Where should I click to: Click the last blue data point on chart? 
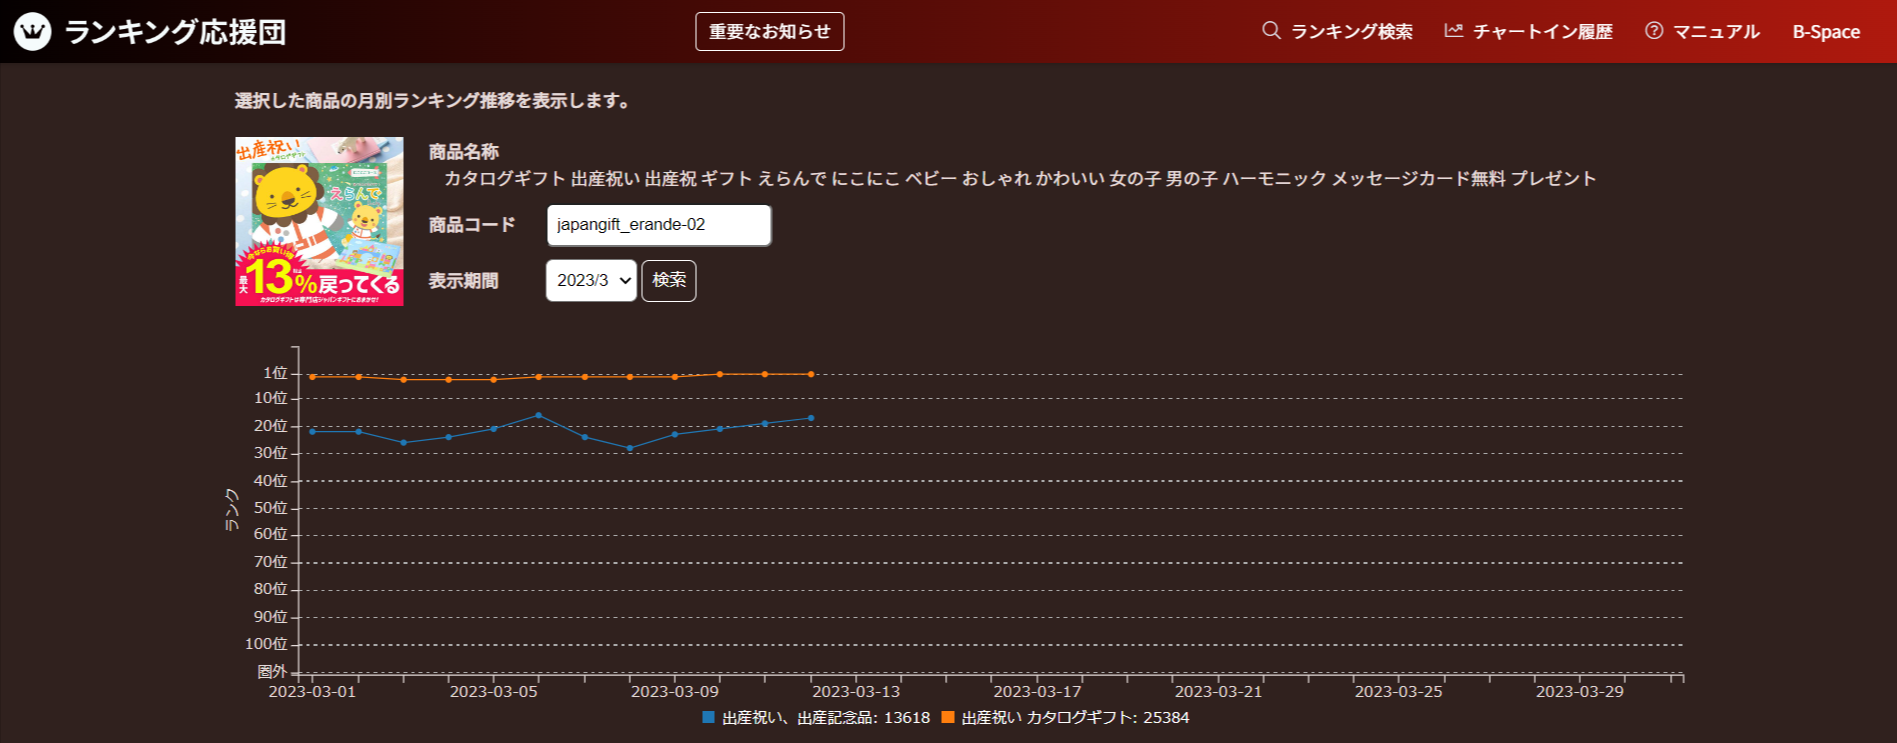click(x=810, y=418)
